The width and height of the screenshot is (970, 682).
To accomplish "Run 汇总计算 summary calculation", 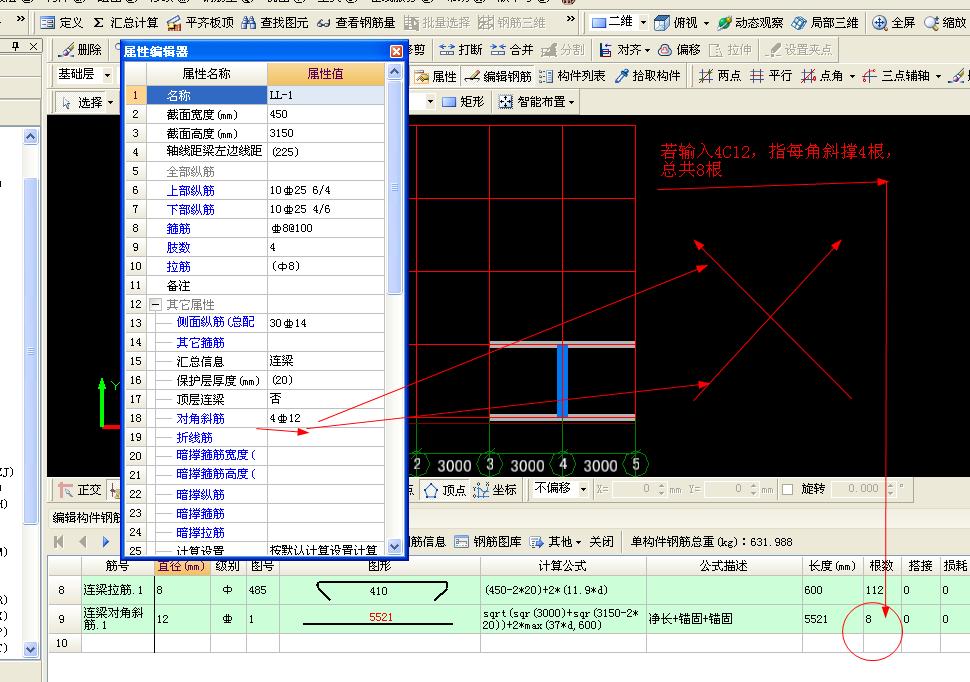I will 126,23.
